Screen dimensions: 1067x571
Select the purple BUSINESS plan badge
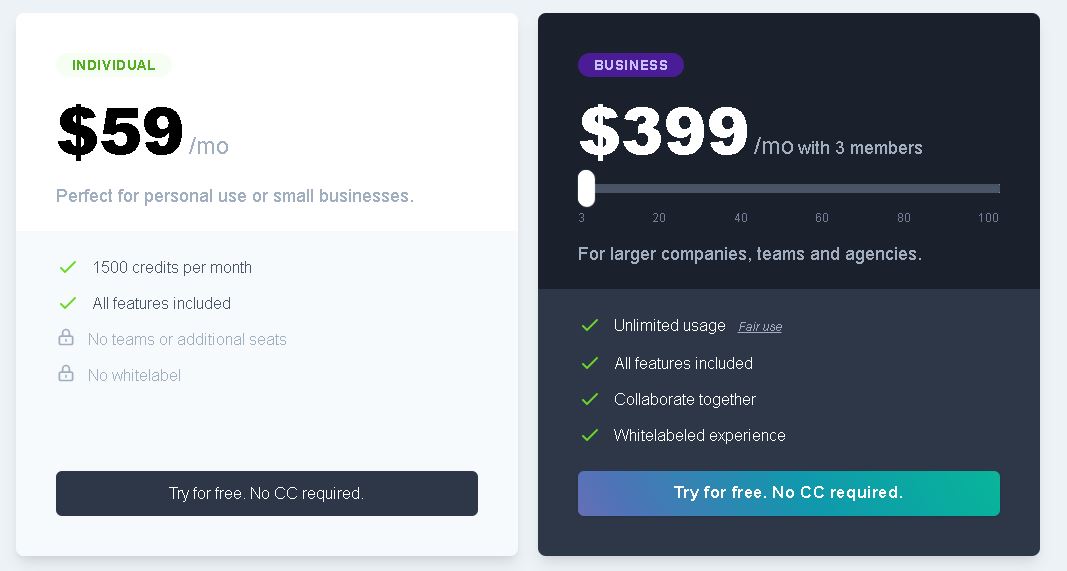631,65
